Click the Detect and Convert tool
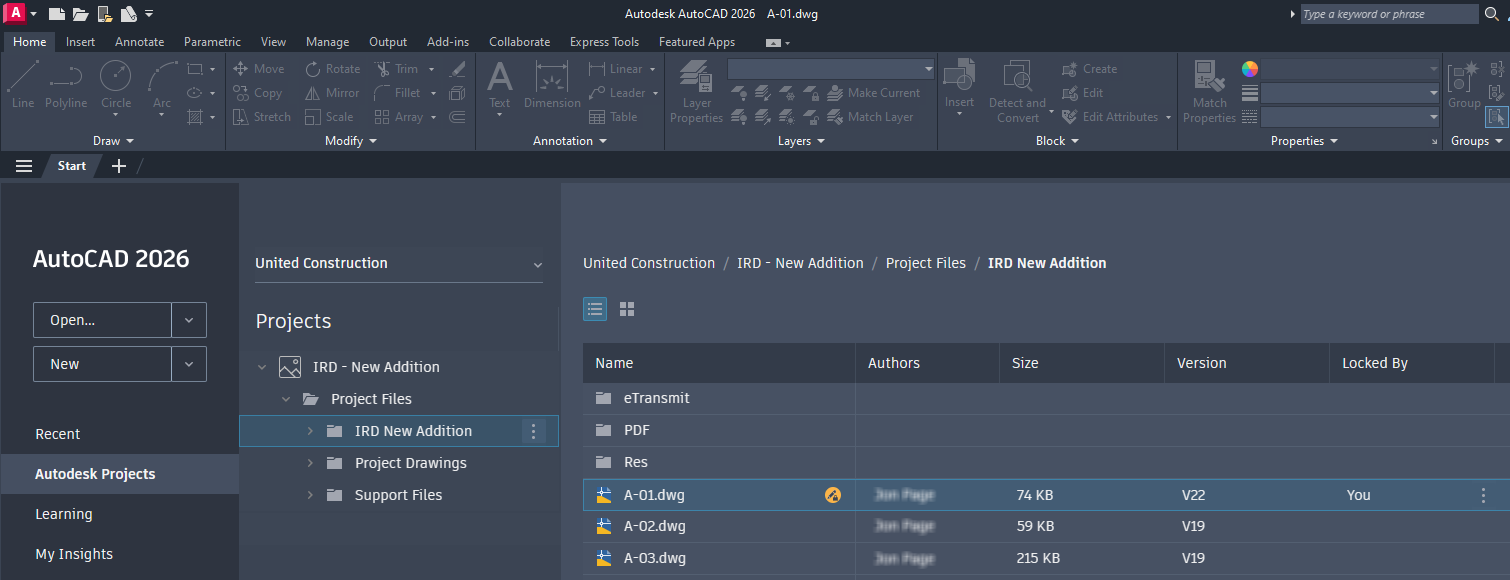Viewport: 1510px width, 580px height. point(1017,91)
